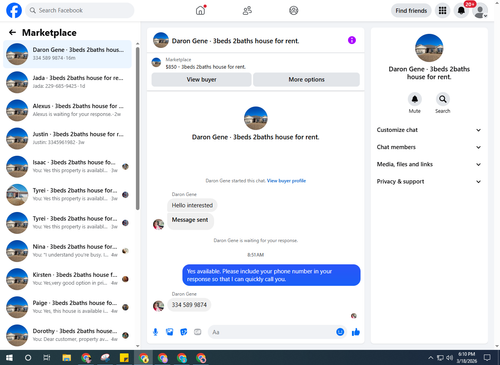Image resolution: width=500 pixels, height=365 pixels.
Task: Mute this chat with the bell icon
Action: click(415, 99)
